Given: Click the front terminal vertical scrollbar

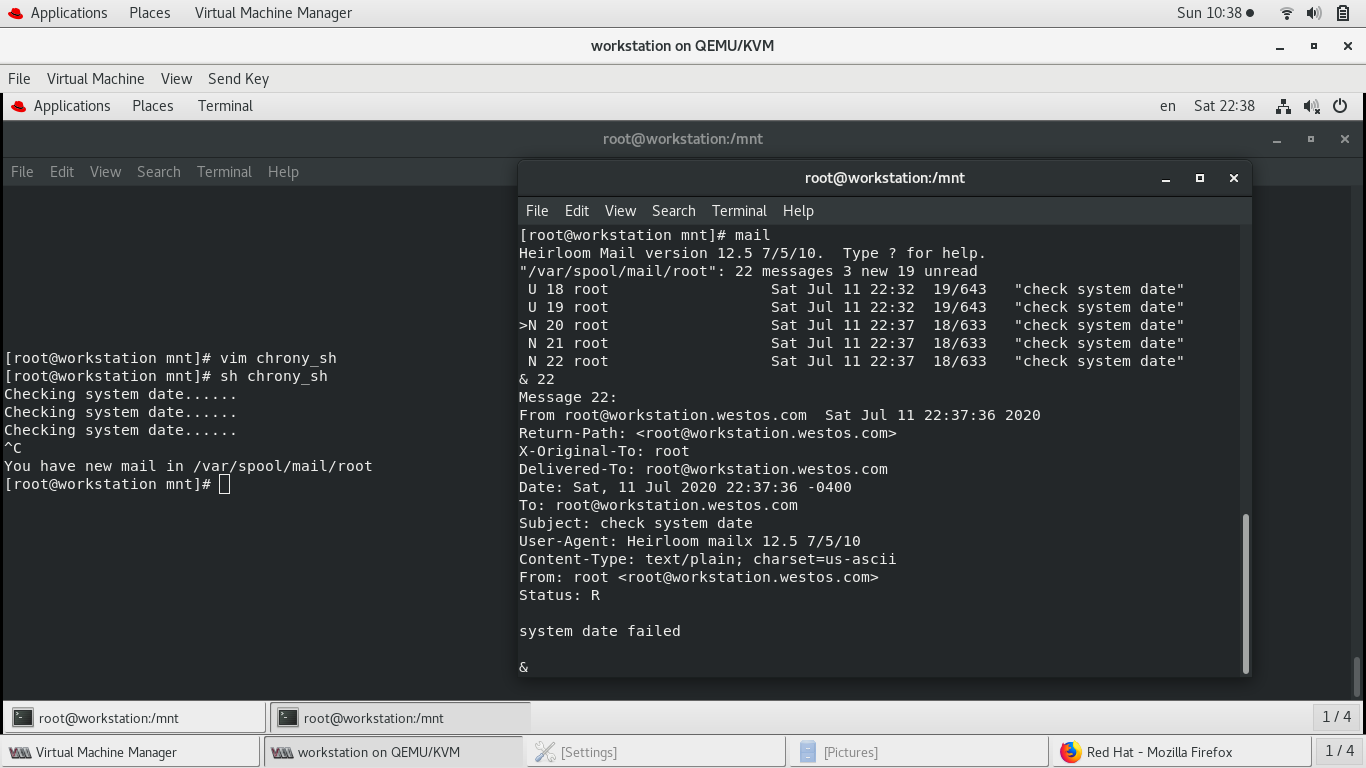Looking at the screenshot, I should coord(1245,594).
